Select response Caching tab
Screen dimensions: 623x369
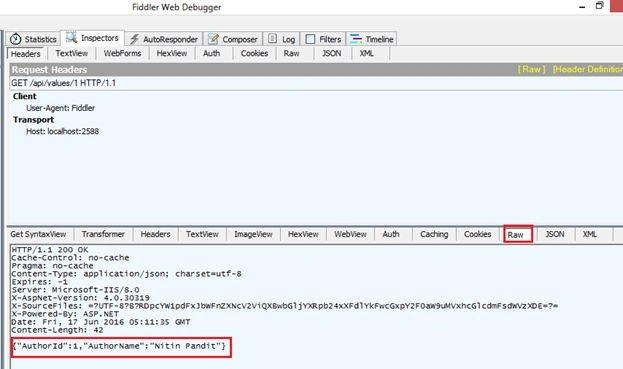[434, 234]
